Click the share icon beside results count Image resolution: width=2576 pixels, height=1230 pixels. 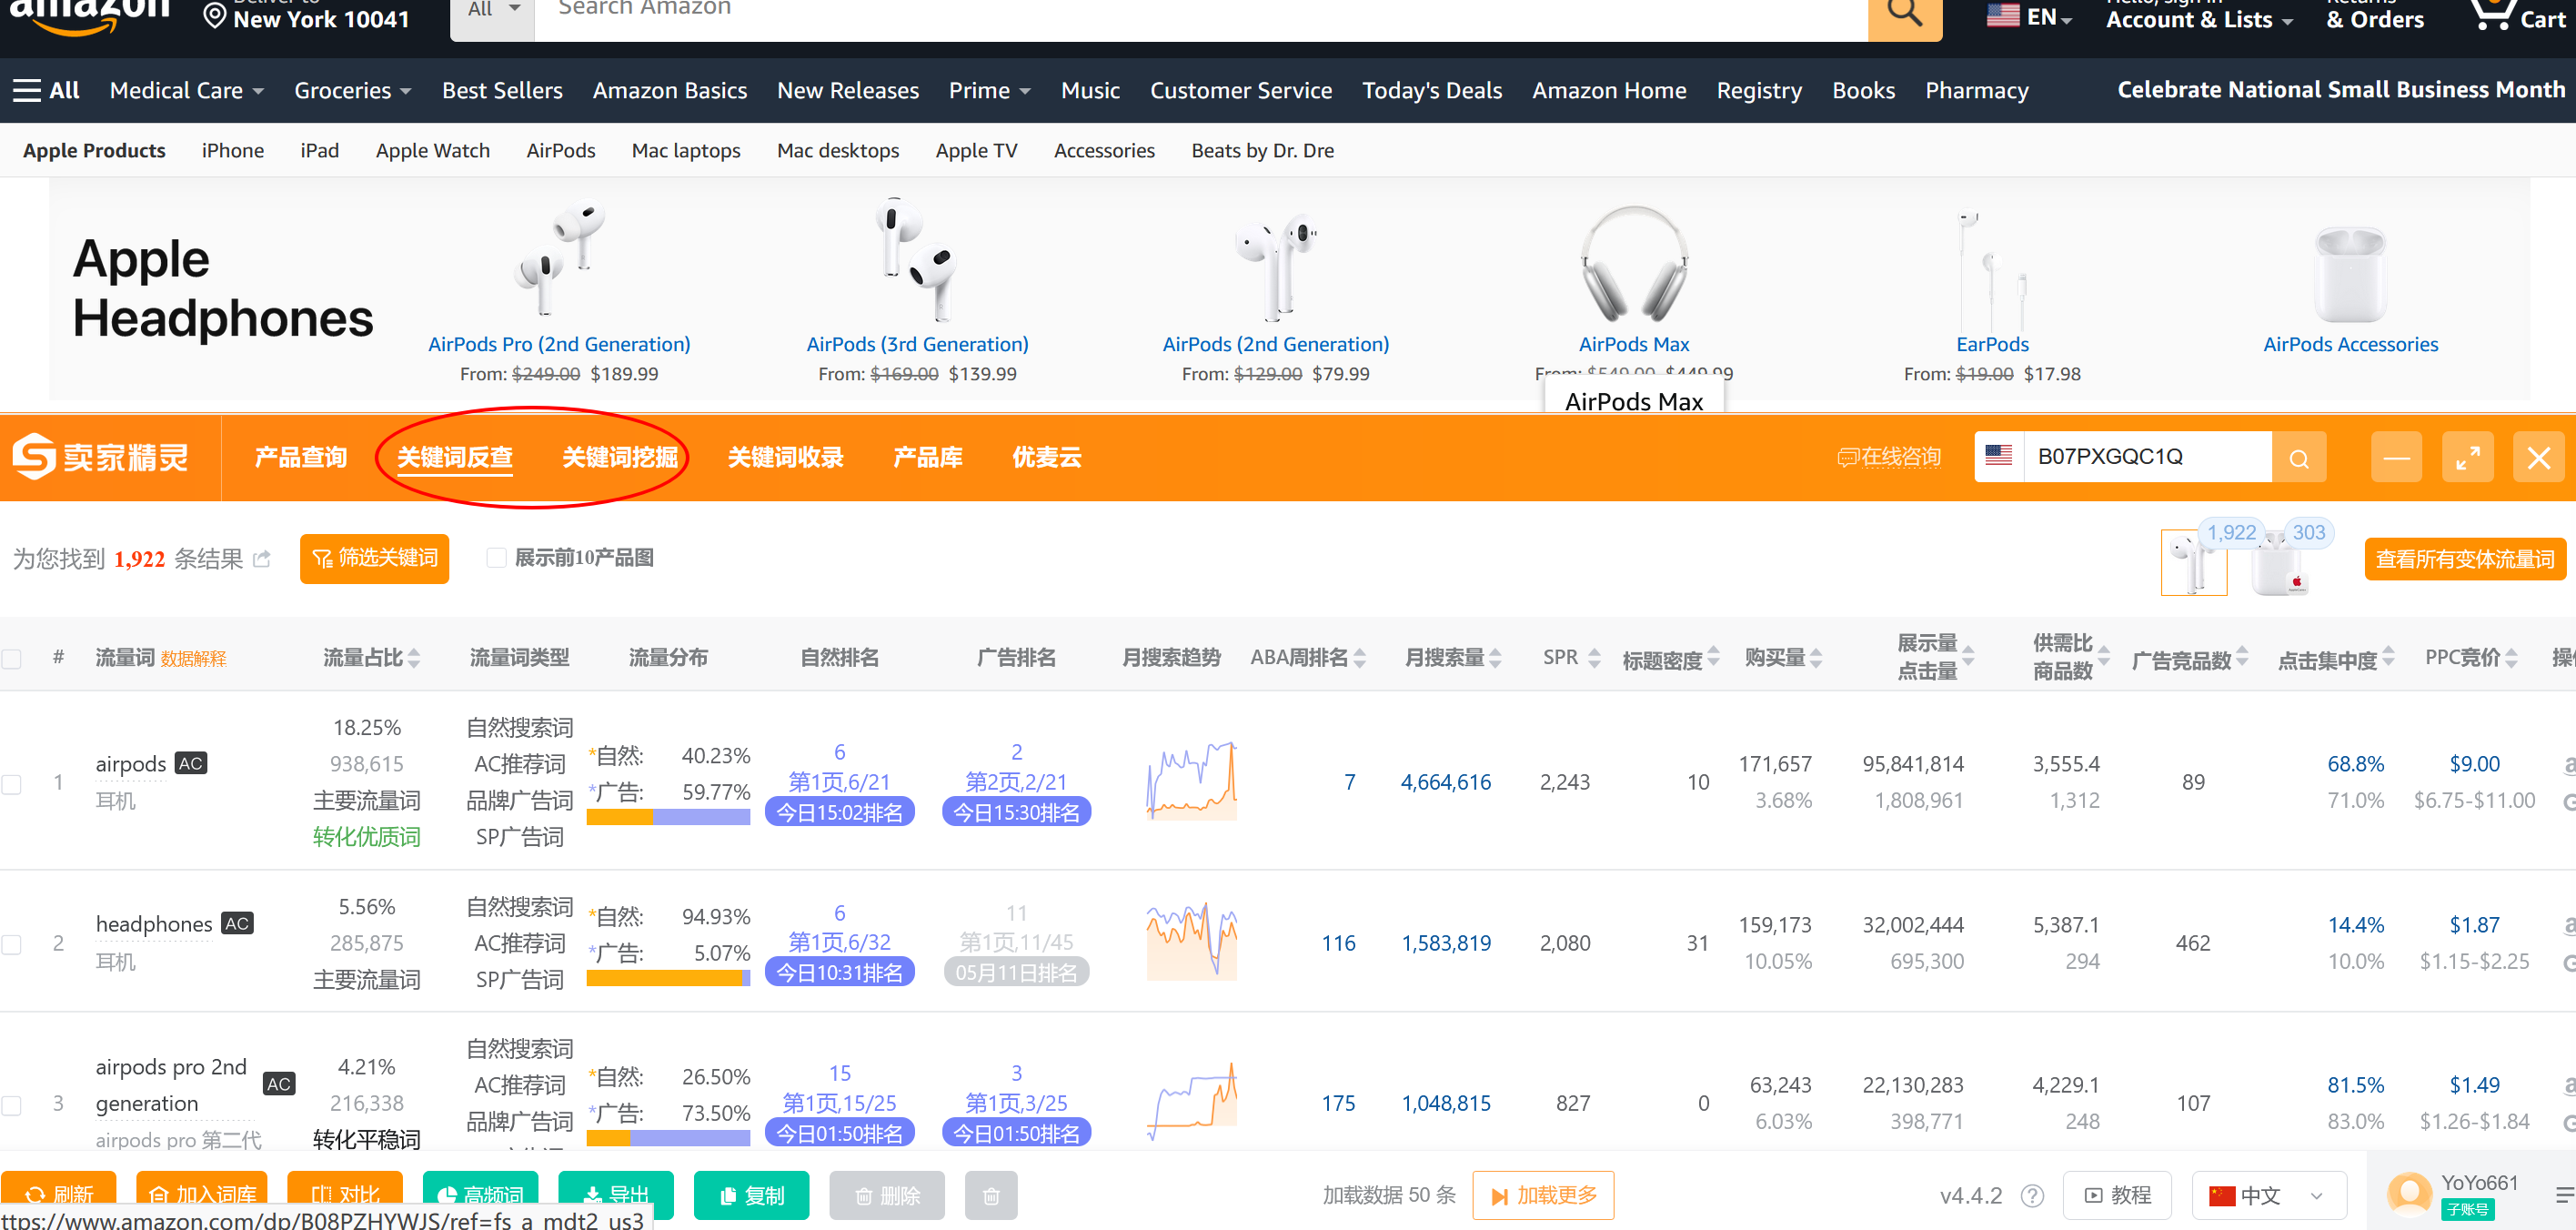[262, 558]
